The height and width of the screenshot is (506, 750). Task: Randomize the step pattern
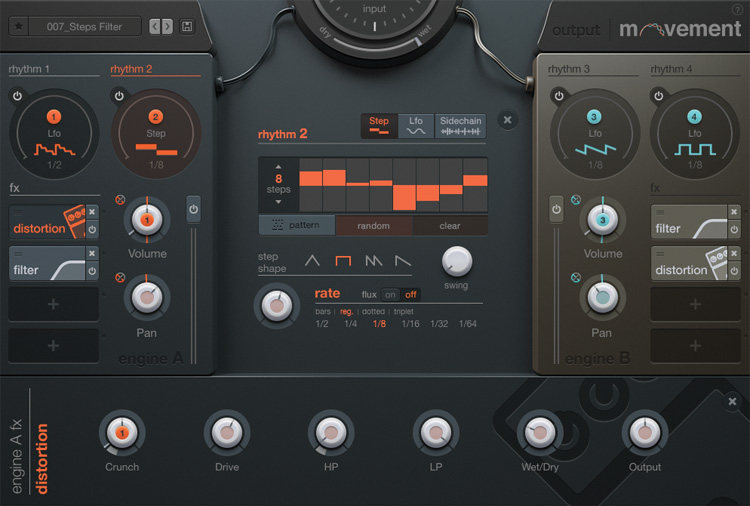point(374,225)
